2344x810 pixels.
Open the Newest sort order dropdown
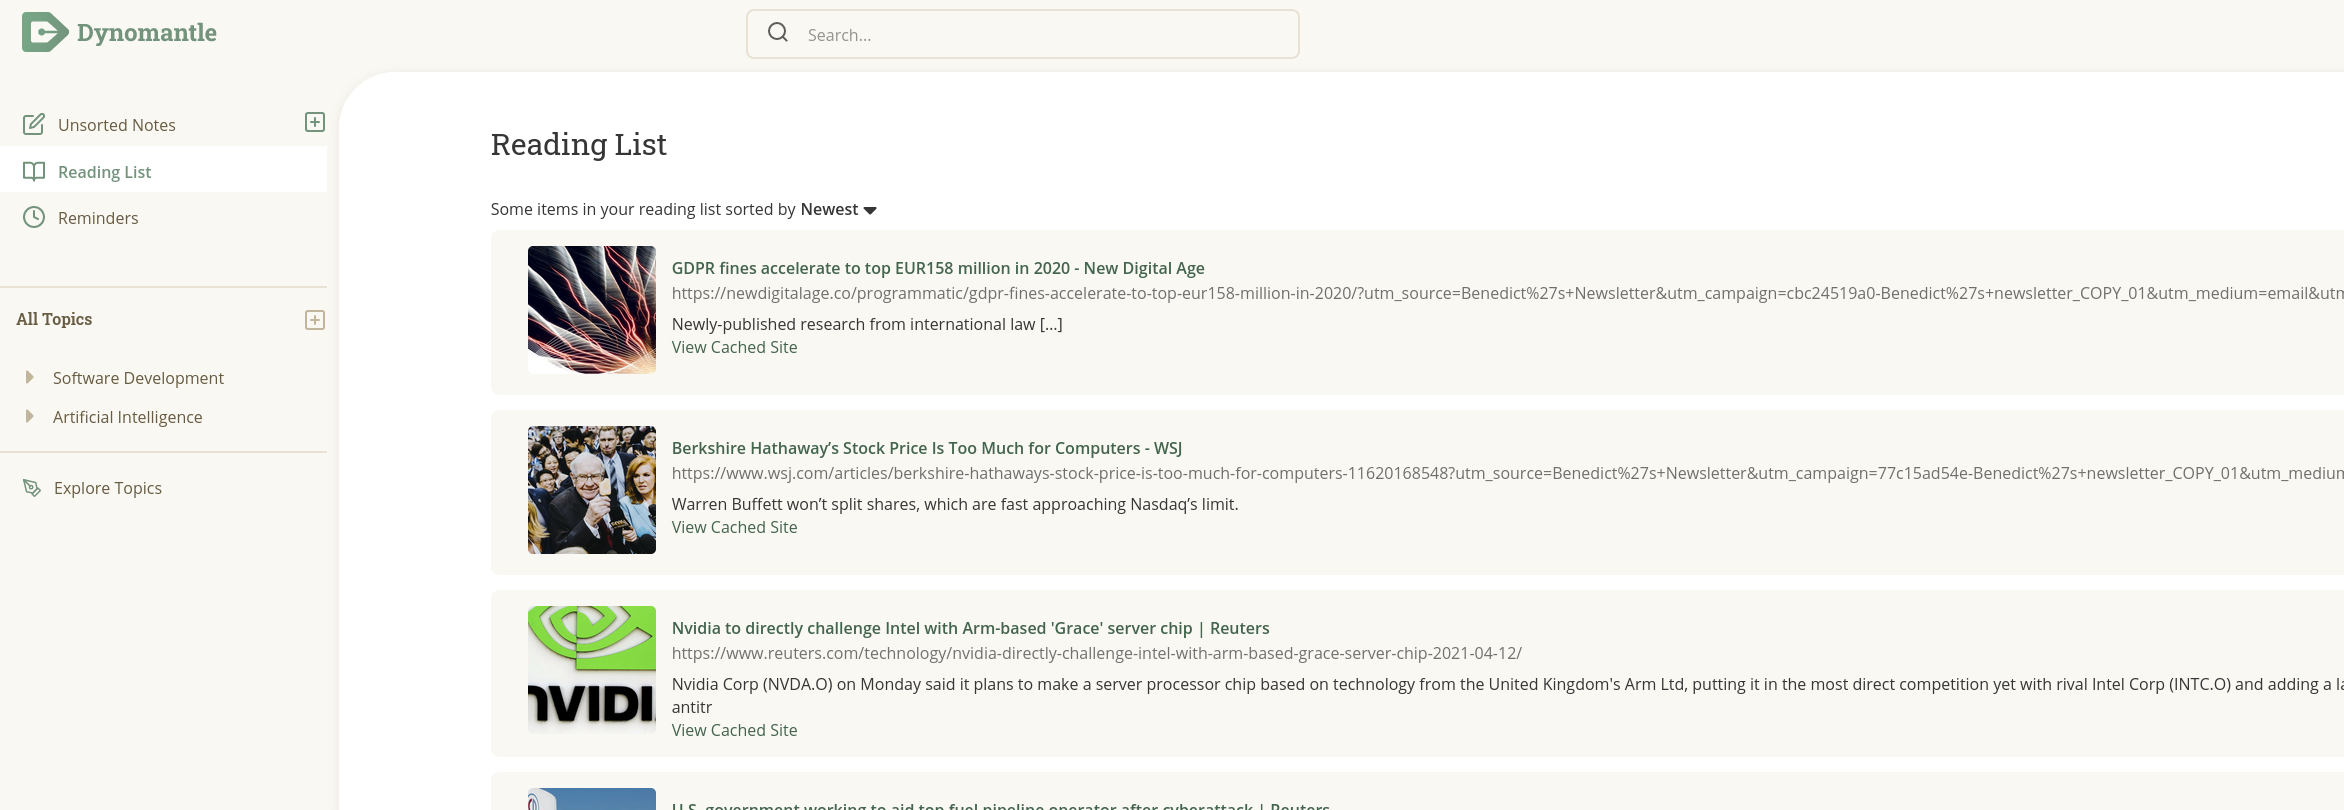[x=838, y=209]
